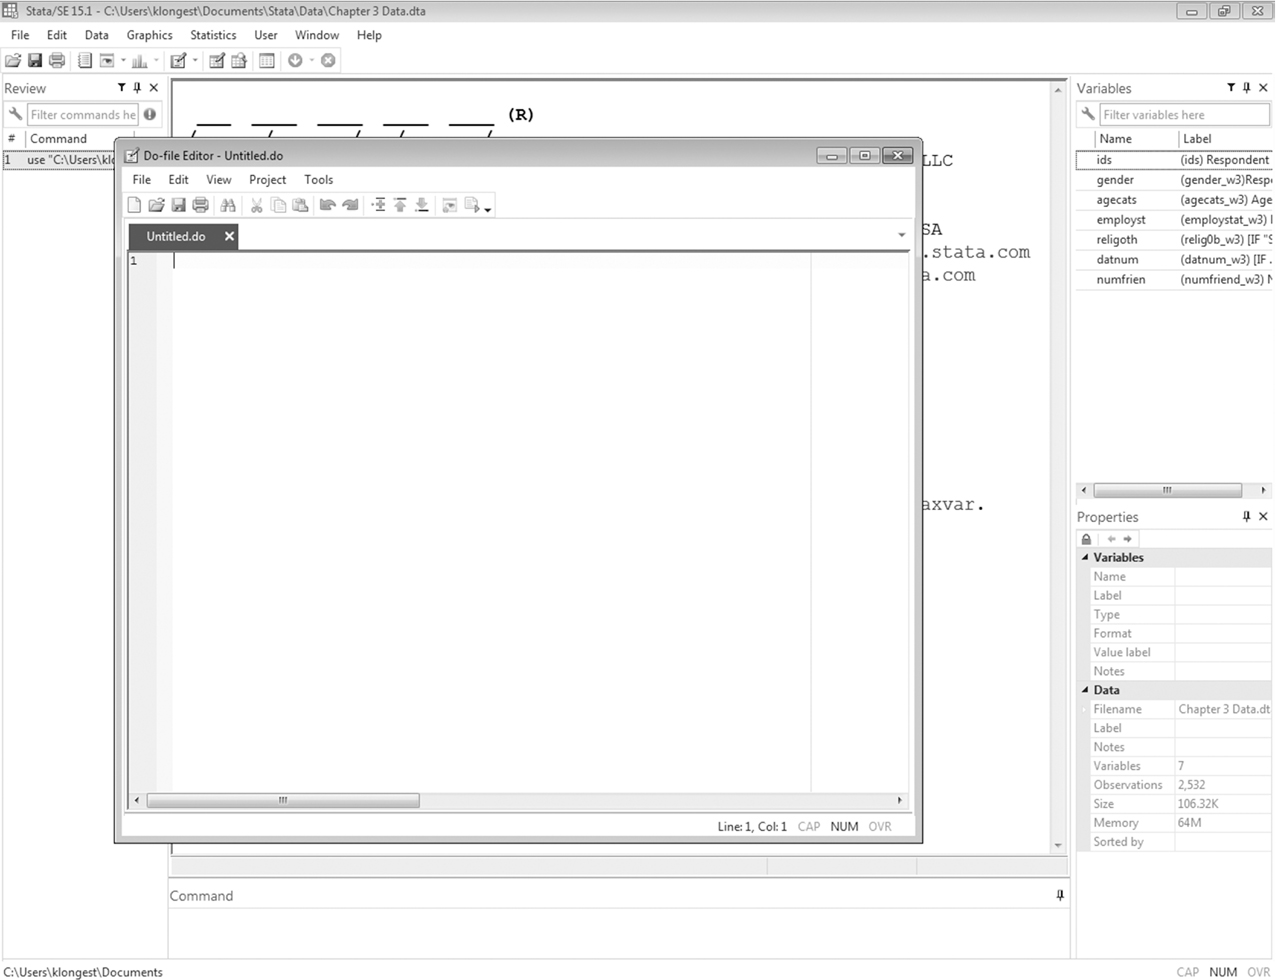Click the Undo icon in Do-file Editor toolbar

click(327, 206)
